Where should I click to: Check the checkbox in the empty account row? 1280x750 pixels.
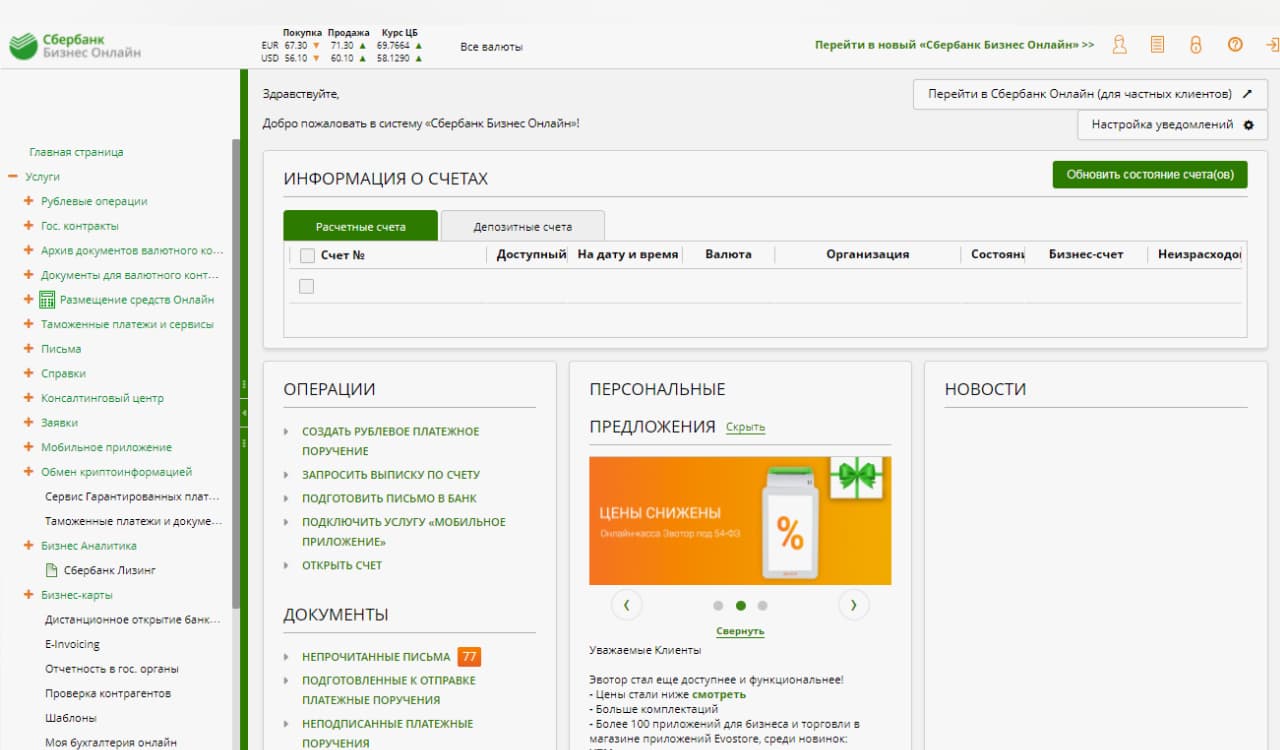306,286
